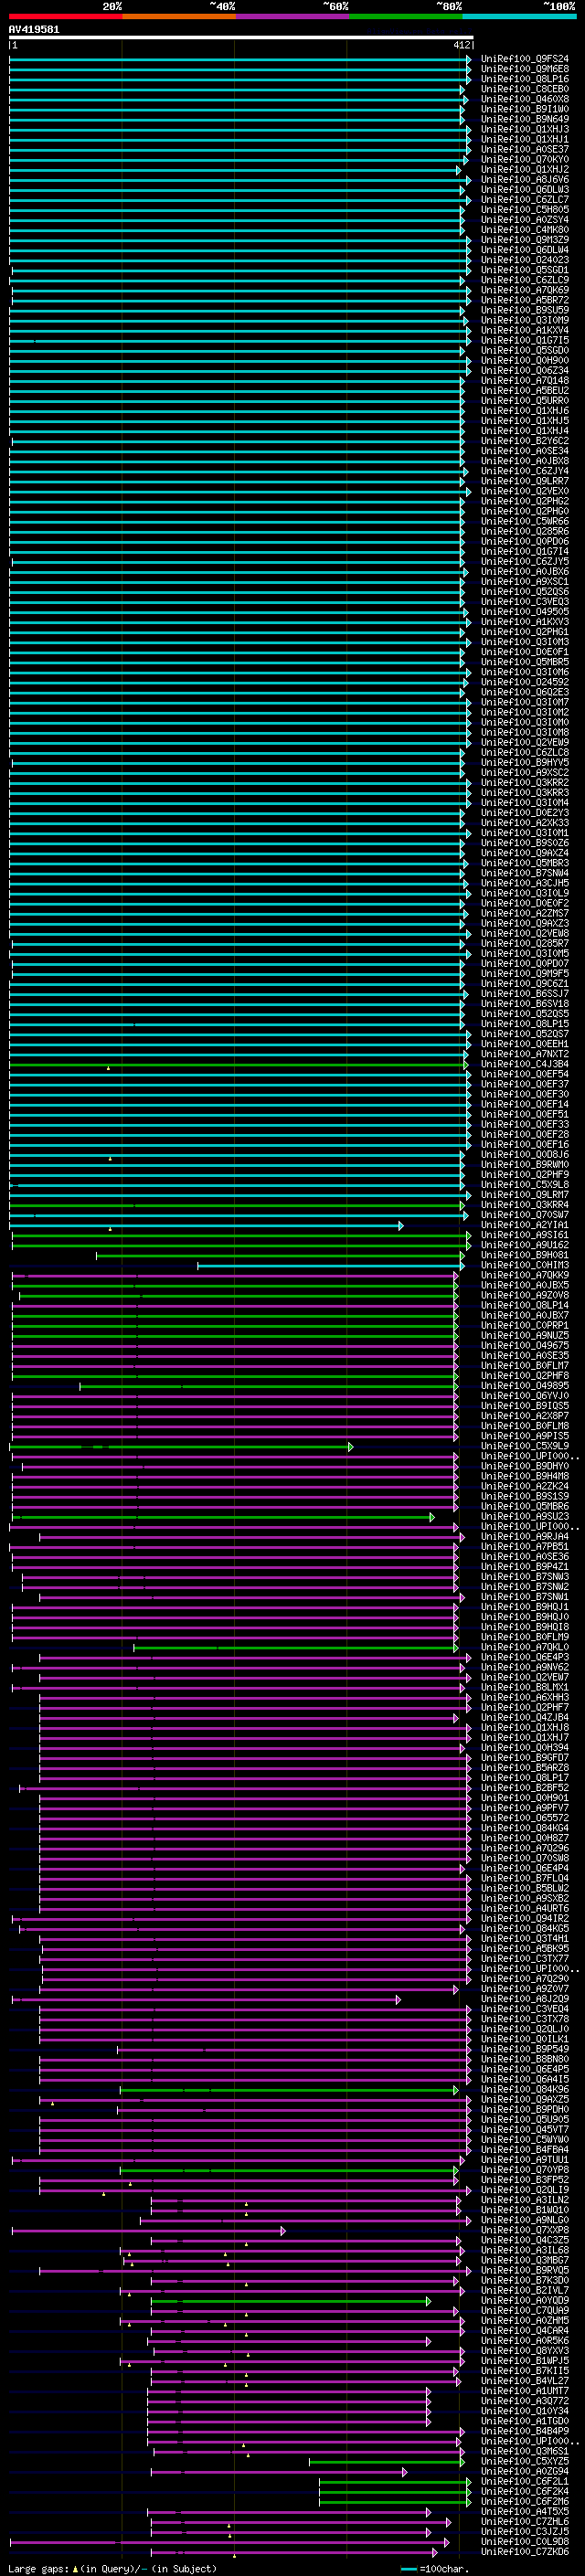Viewport: 585px width, 2576px height.
Task: Open hit UniRef100_Q2PHF9
Action: 525,1175
